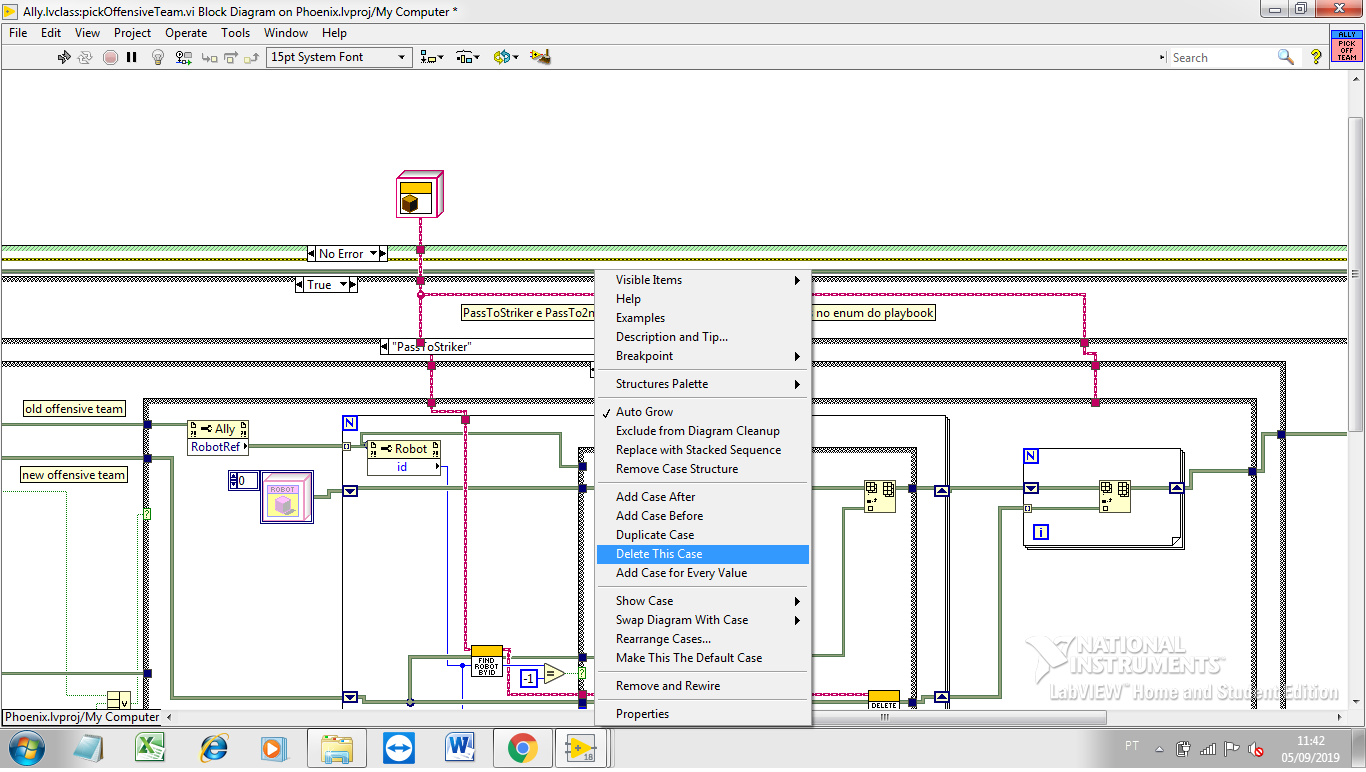Select the i iteration terminal in right loop
Viewport: 1366px width, 772px height.
pyautogui.click(x=1041, y=533)
